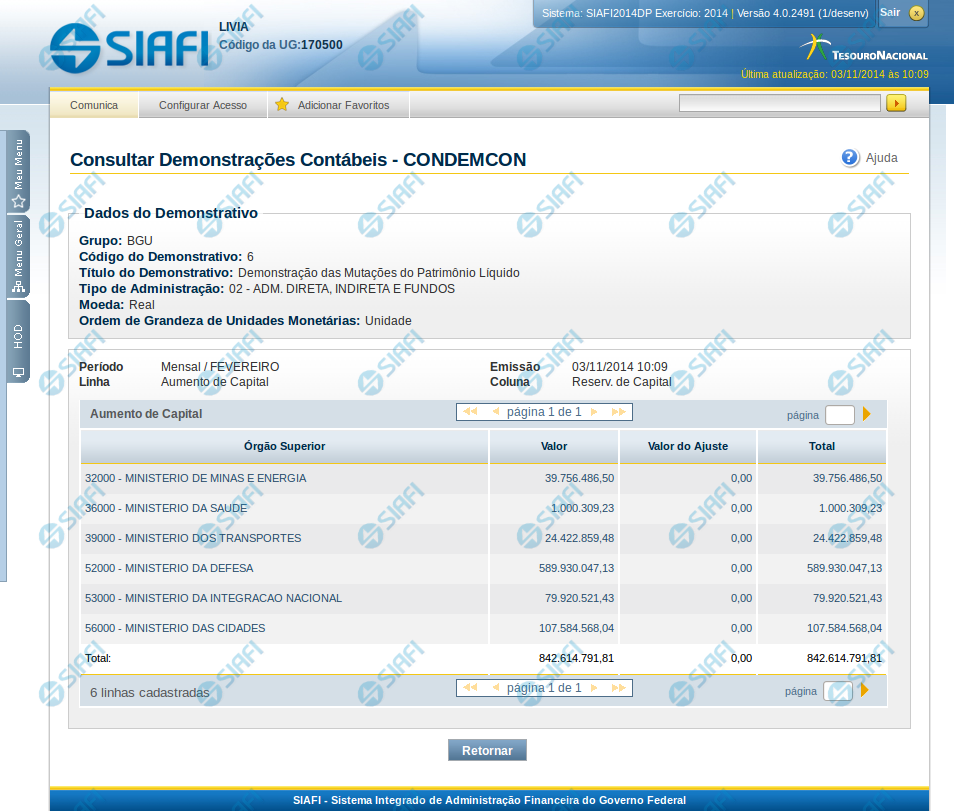Open the Configurar Acesso menu item
The height and width of the screenshot is (811, 954).
(x=203, y=105)
